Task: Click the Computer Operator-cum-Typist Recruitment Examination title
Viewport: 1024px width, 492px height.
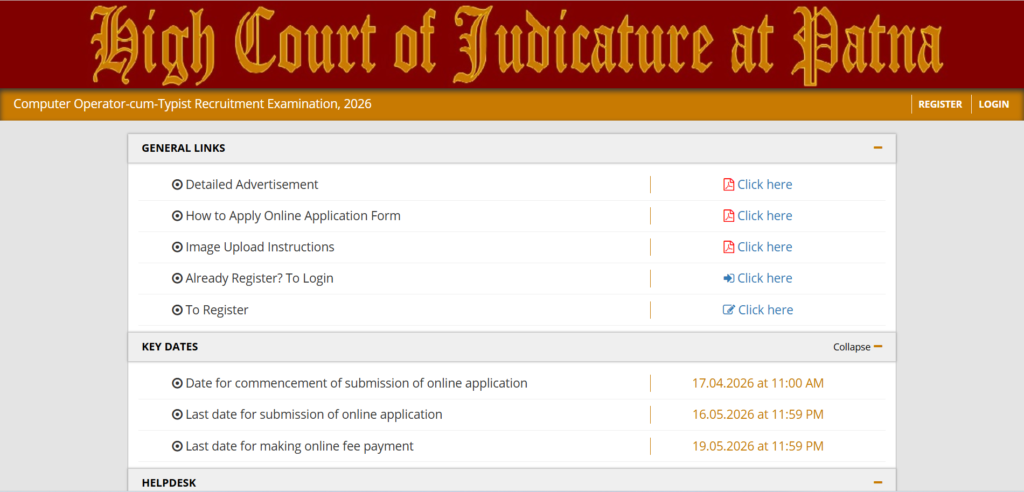Action: [193, 104]
